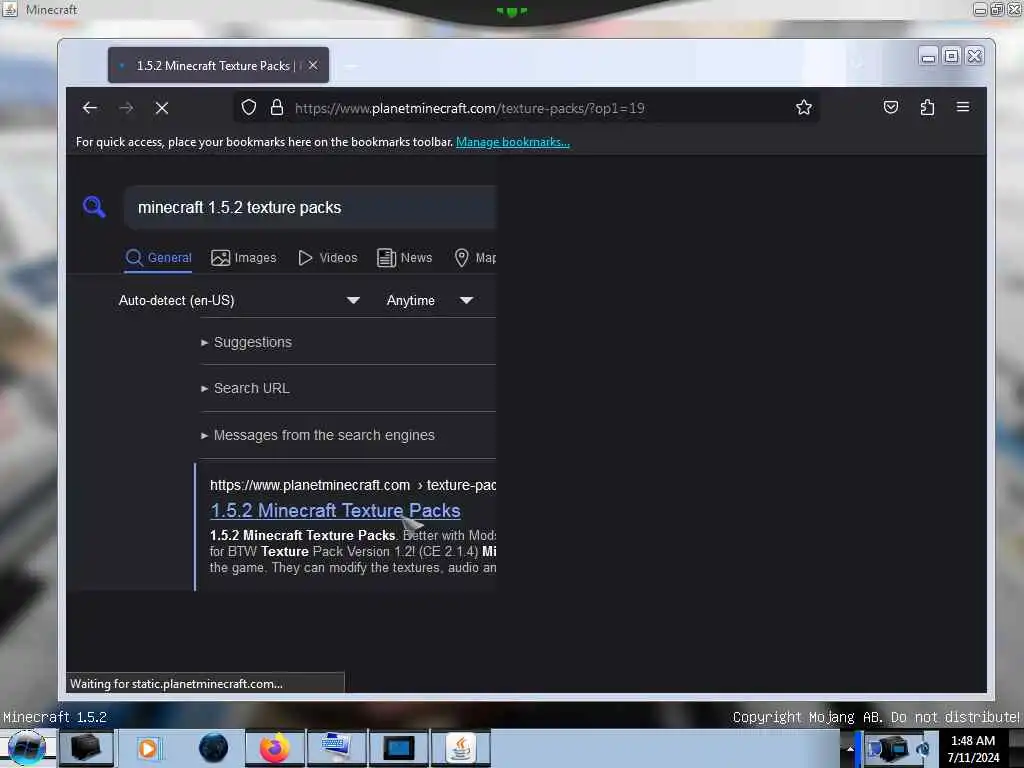The width and height of the screenshot is (1024, 768).
Task: Open the Java taskbar icon
Action: coord(461,748)
